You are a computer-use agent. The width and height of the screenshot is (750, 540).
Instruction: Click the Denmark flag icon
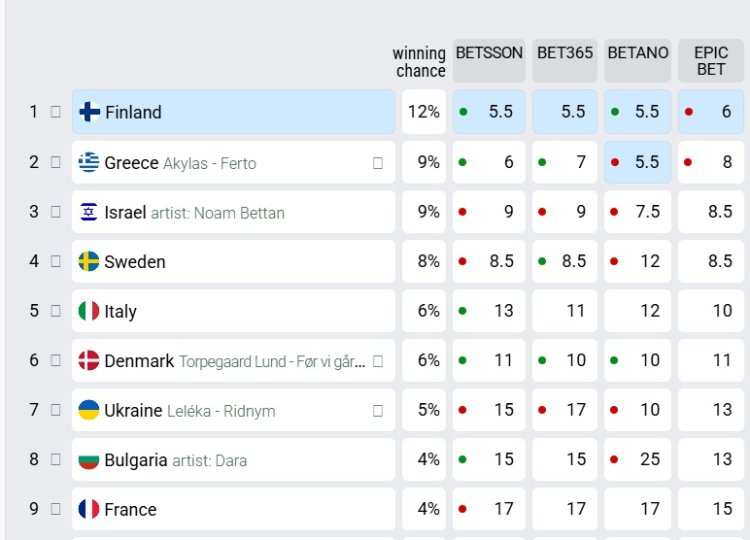pyautogui.click(x=89, y=360)
